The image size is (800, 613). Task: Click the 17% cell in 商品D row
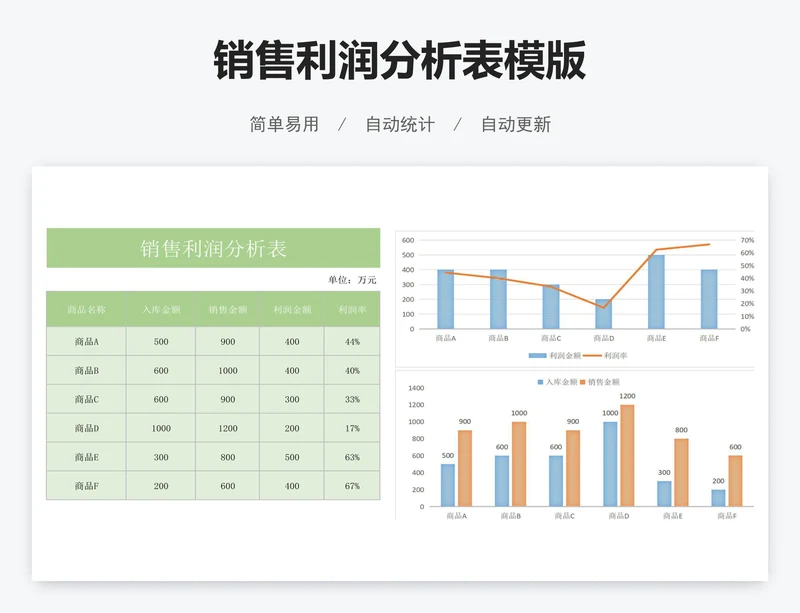[352, 428]
